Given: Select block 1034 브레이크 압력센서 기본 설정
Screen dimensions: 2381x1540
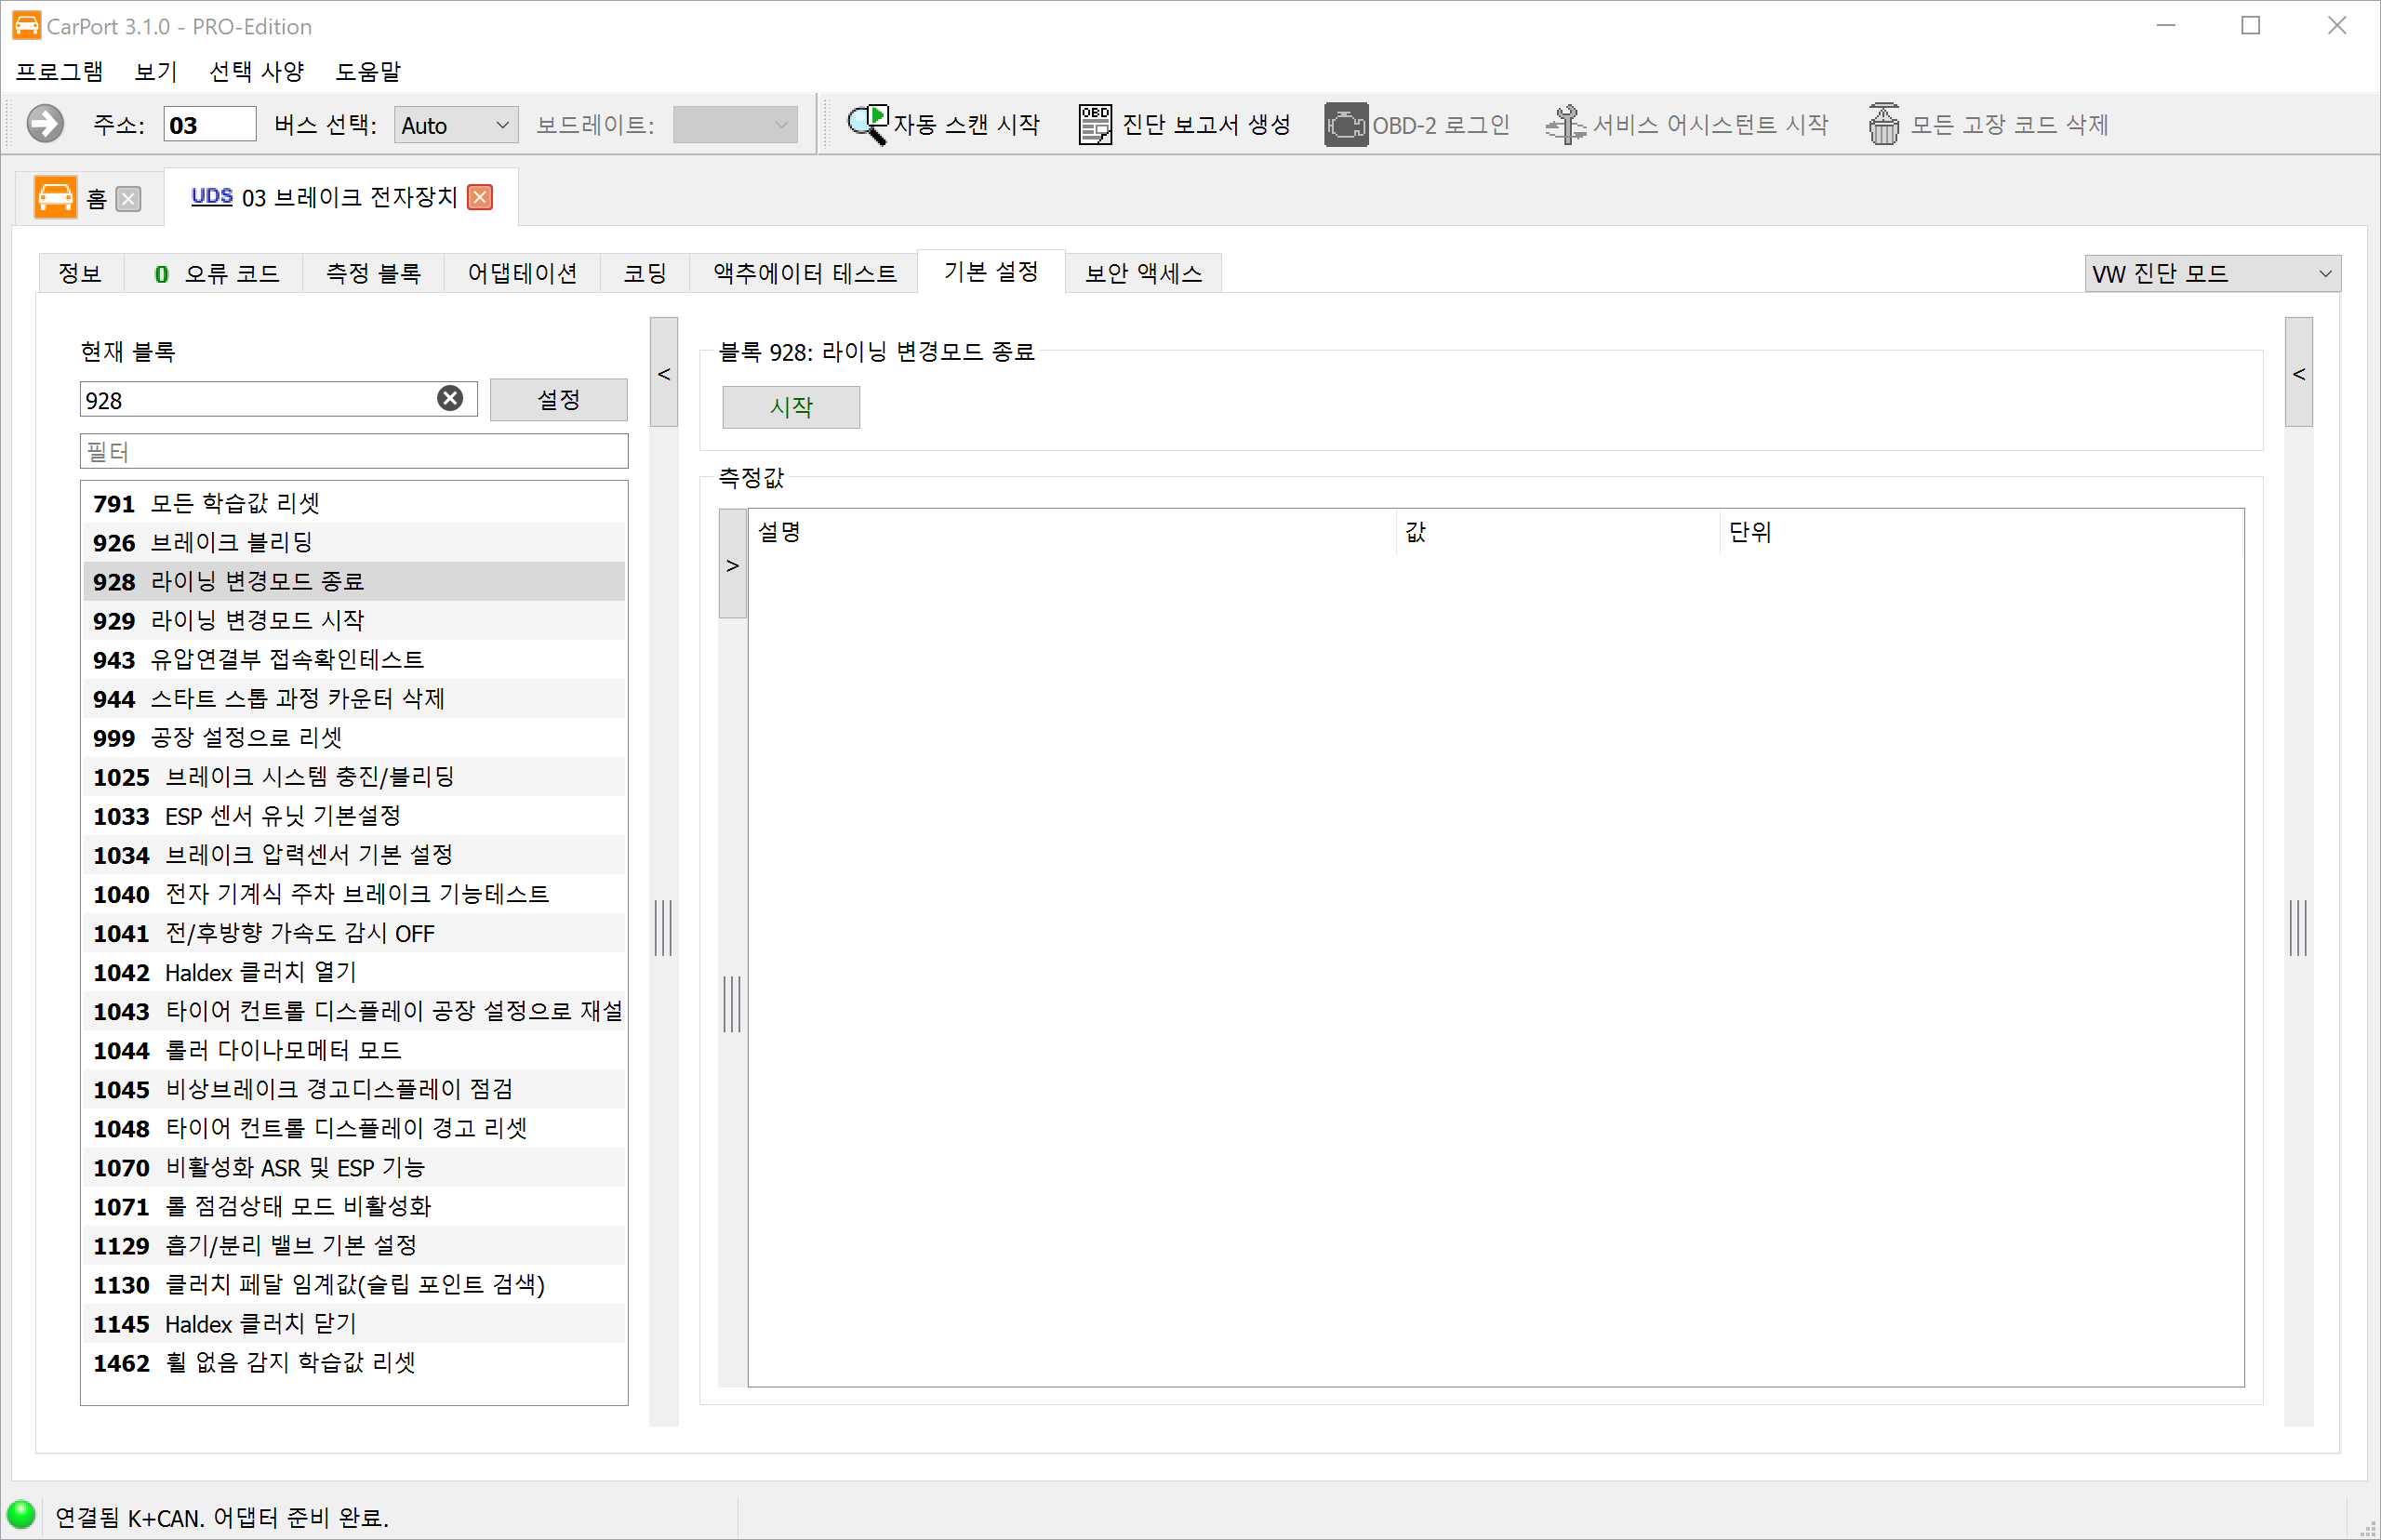Looking at the screenshot, I should point(354,854).
